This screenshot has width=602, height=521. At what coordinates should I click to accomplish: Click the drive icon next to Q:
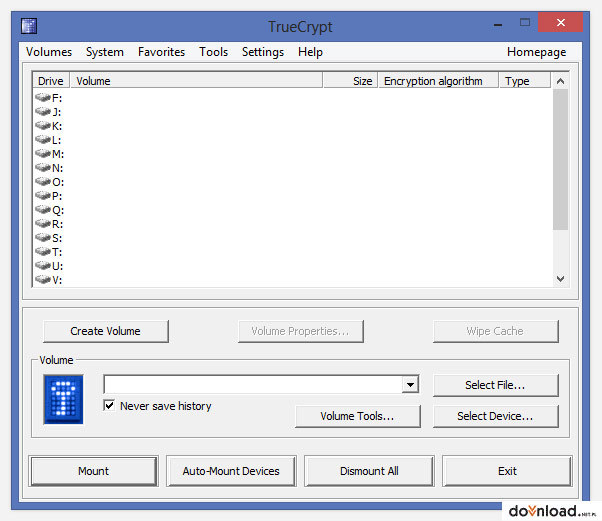tap(43, 210)
